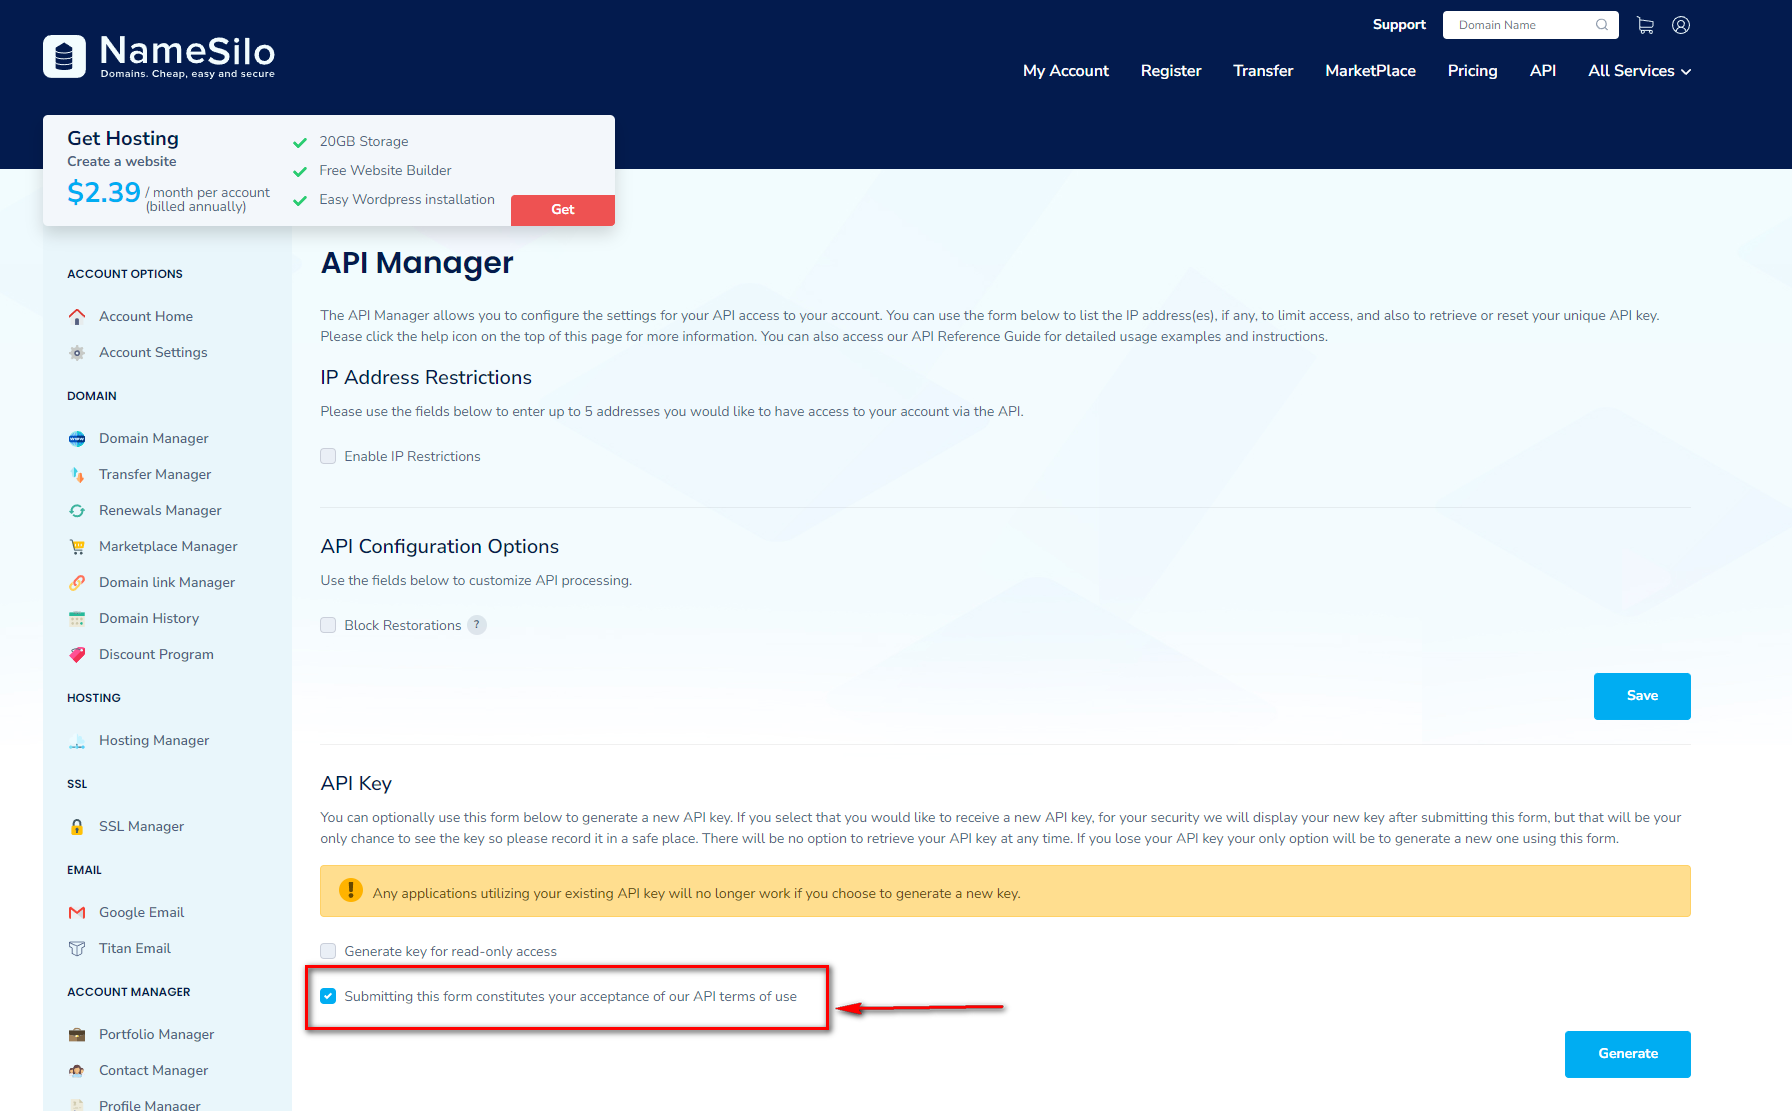Click the Domain History calendar icon
The image size is (1792, 1111).
pyautogui.click(x=77, y=618)
